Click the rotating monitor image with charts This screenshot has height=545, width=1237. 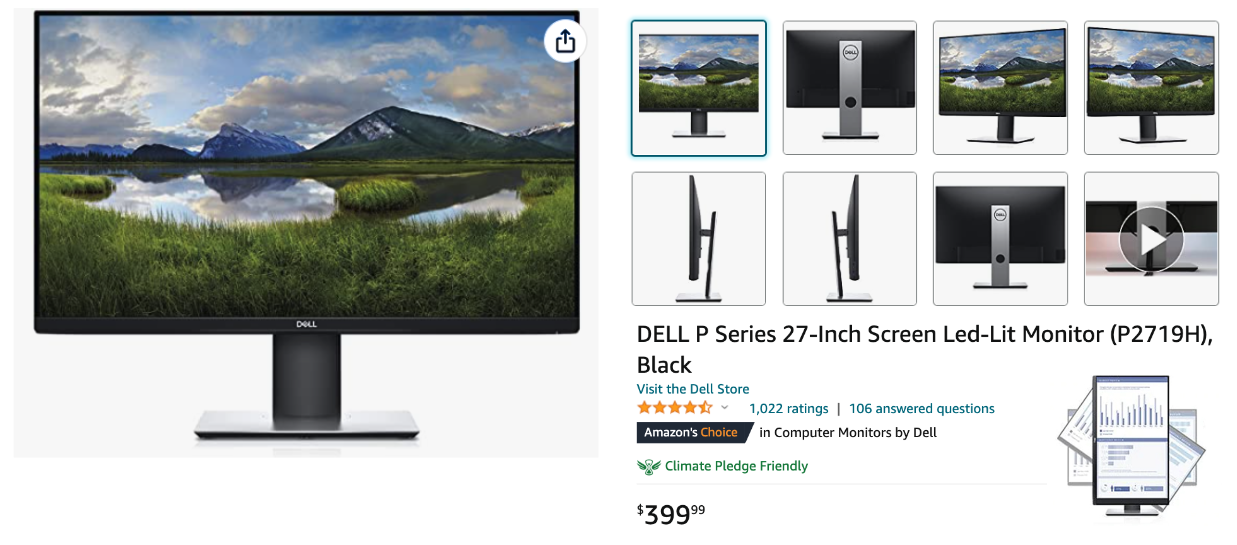click(x=1131, y=445)
